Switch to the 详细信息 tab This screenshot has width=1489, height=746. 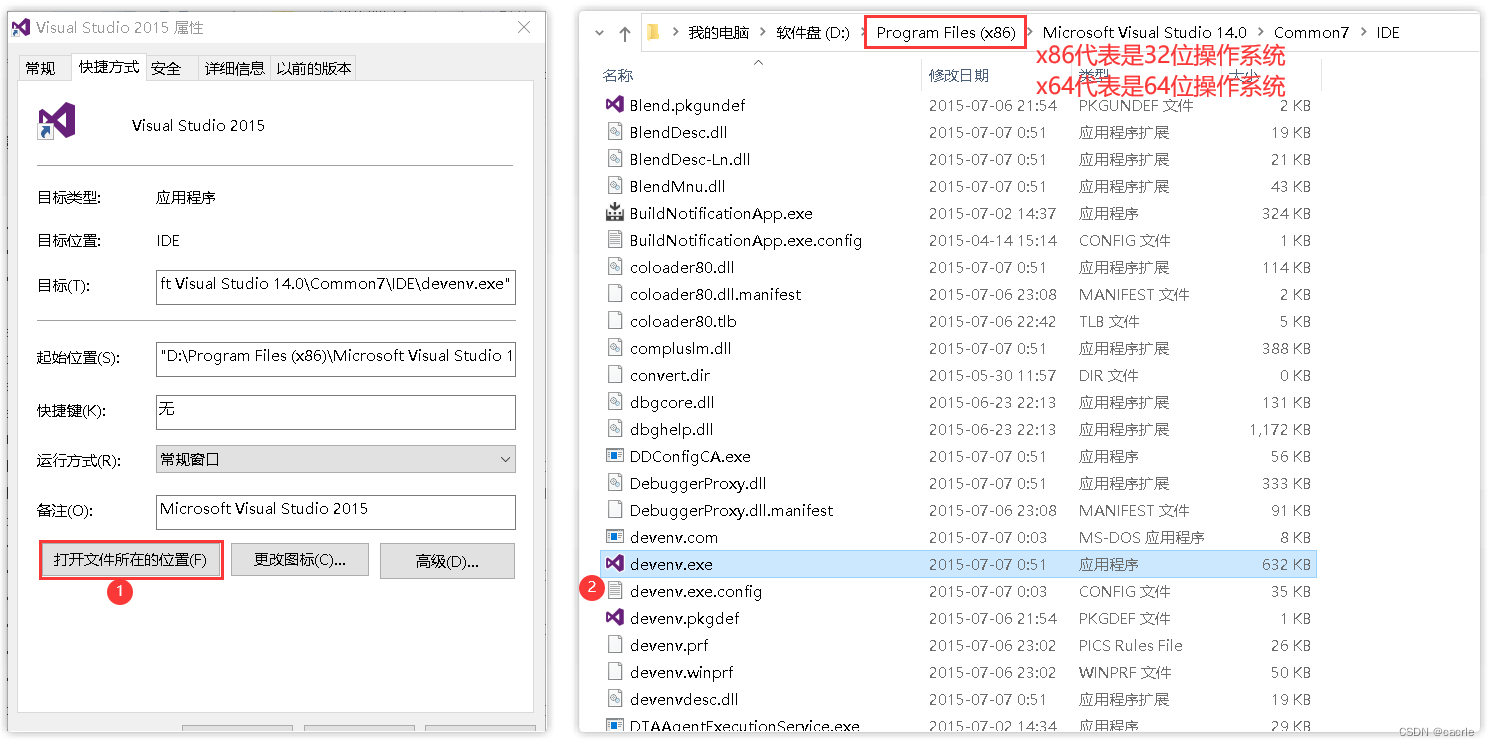[x=235, y=68]
